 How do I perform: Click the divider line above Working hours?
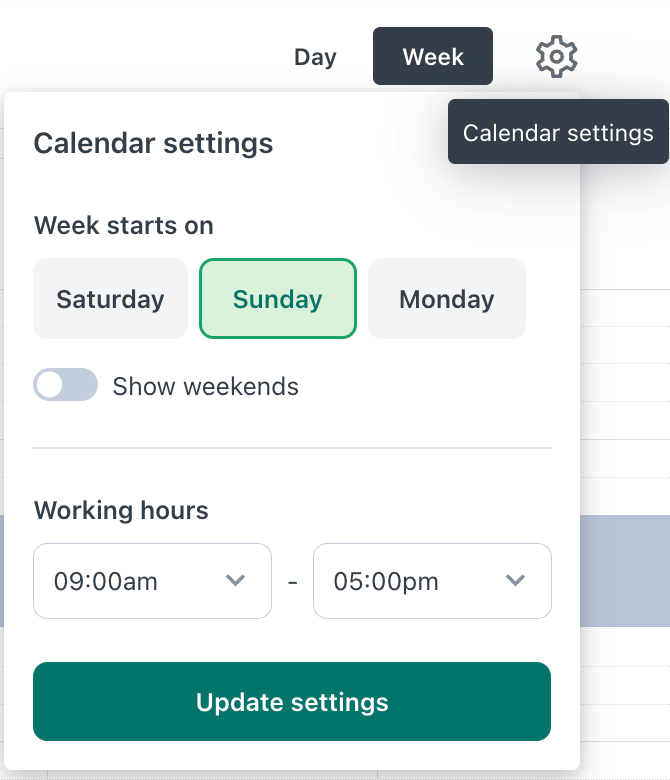[x=292, y=448]
